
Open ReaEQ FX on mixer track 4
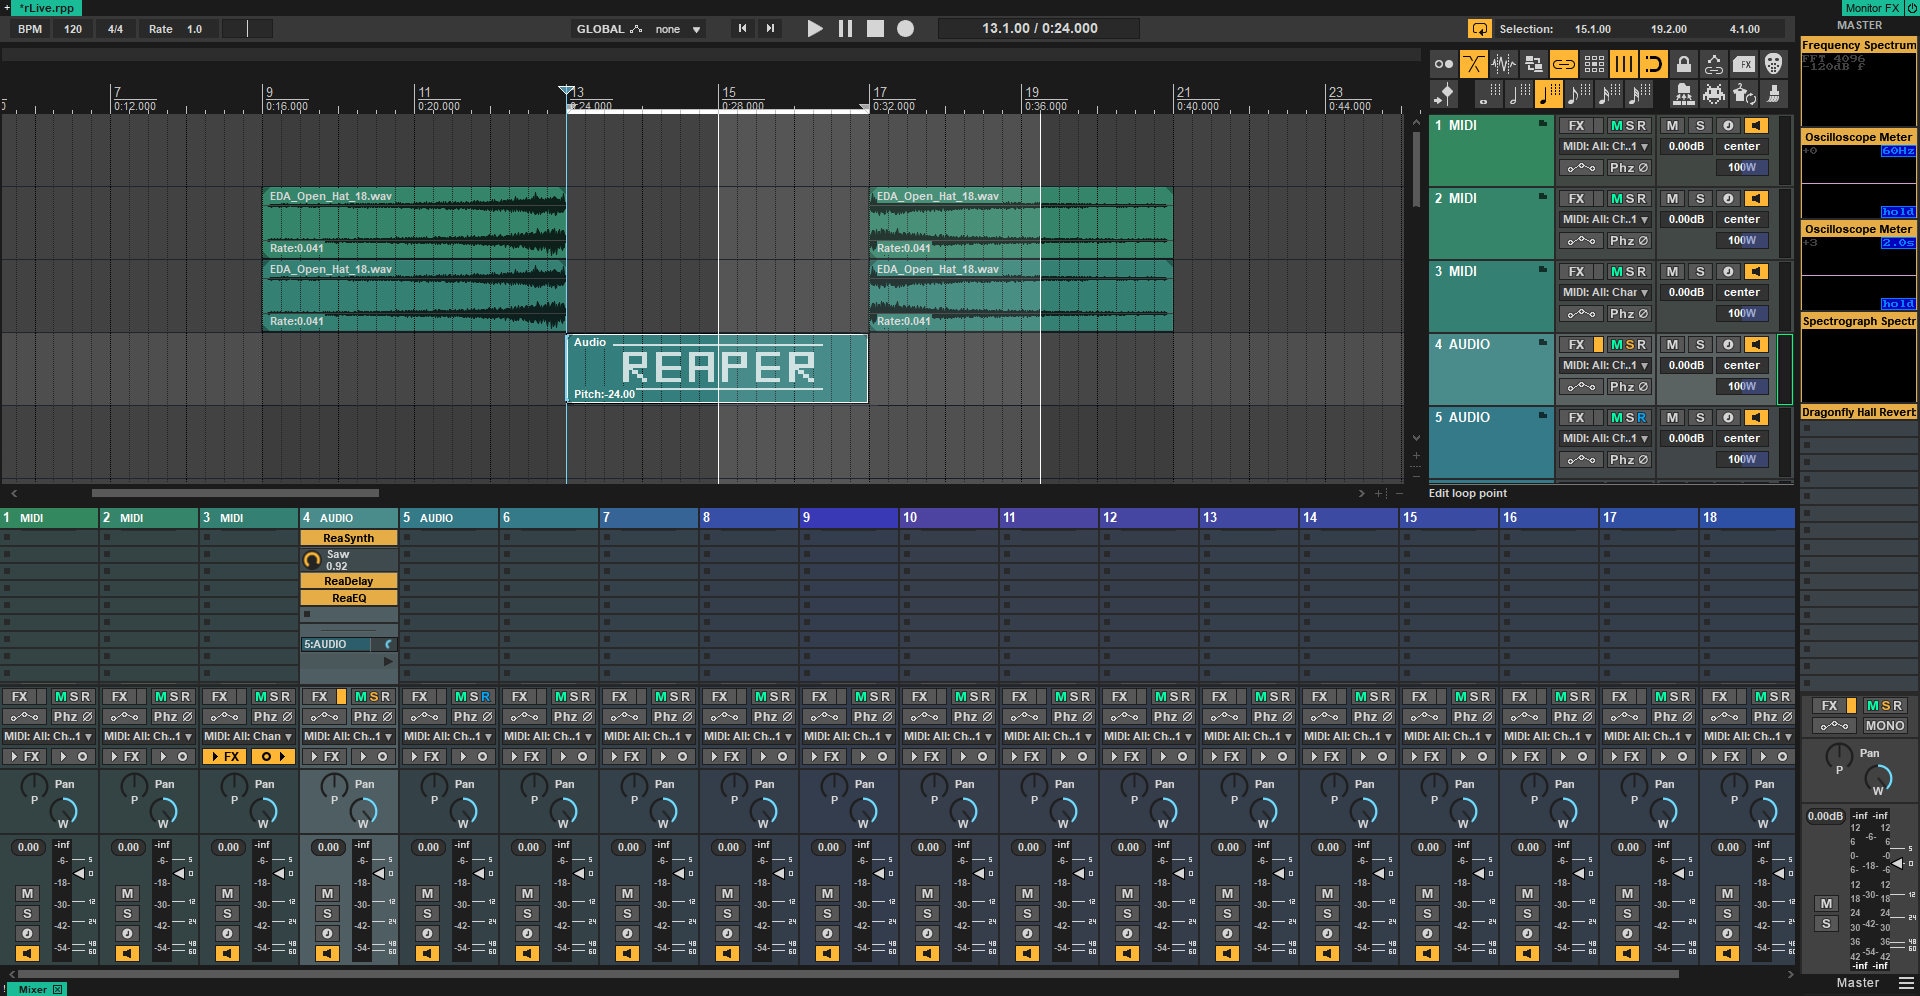click(x=348, y=598)
